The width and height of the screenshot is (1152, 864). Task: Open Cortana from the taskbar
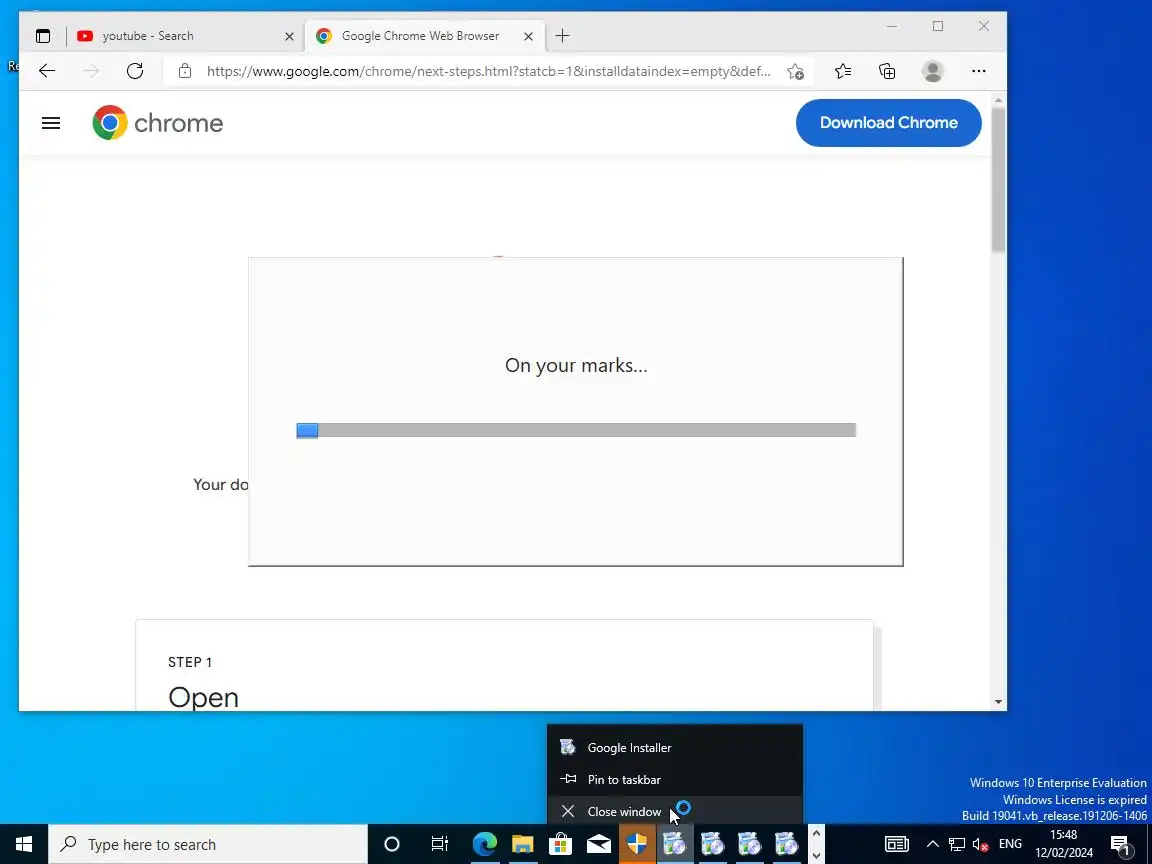click(392, 845)
